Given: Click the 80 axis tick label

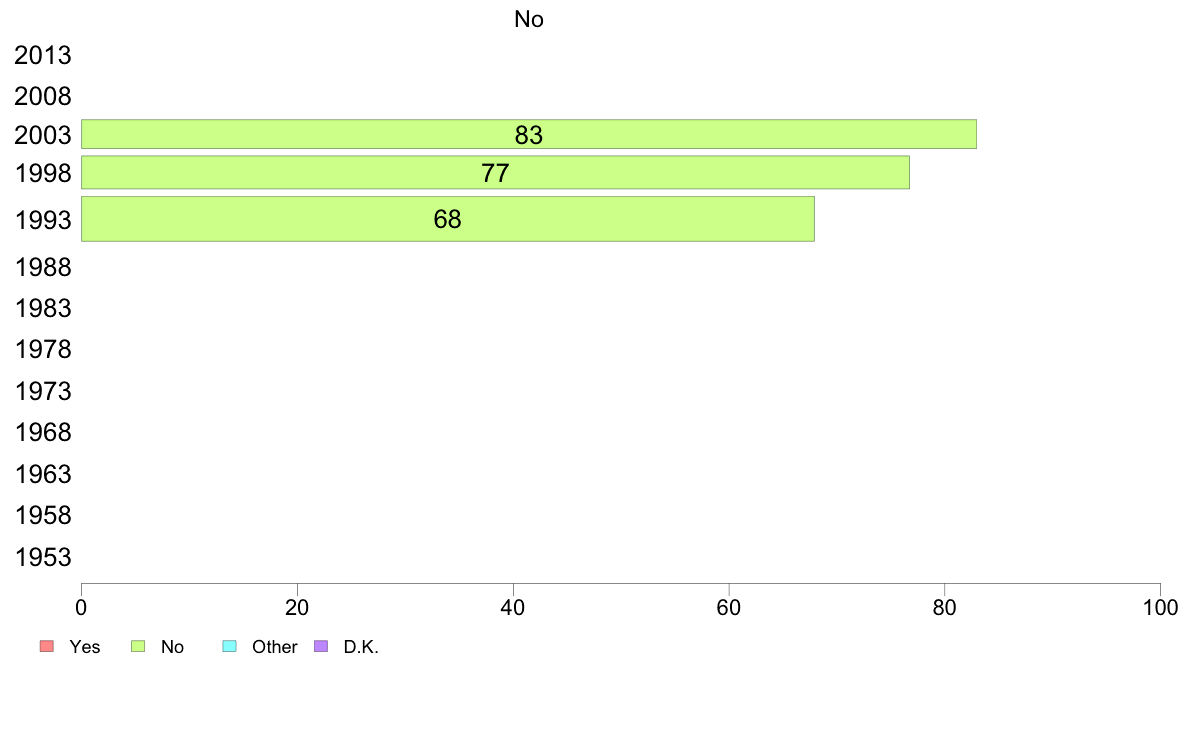Looking at the screenshot, I should [x=945, y=608].
